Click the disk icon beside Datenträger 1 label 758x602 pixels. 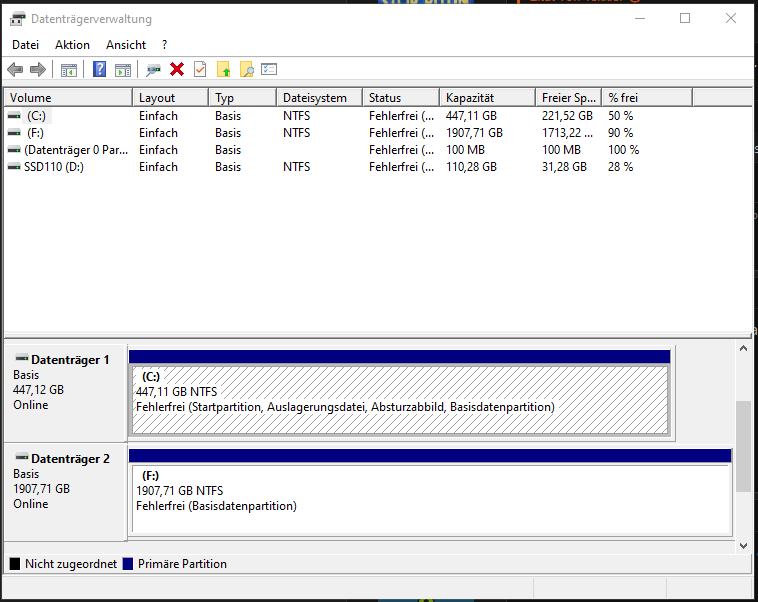tap(21, 358)
